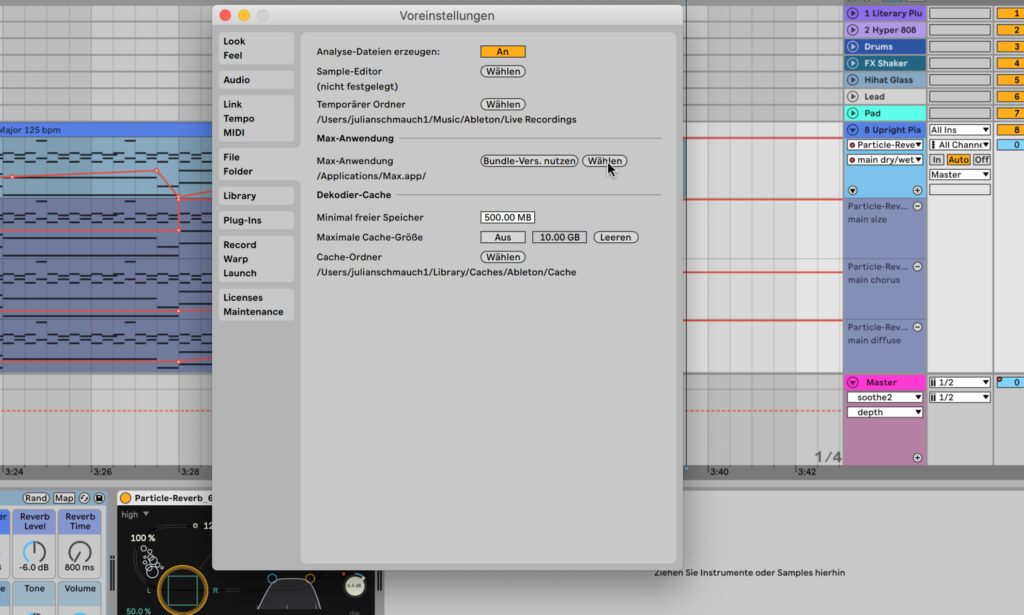The height and width of the screenshot is (615, 1024).
Task: Add automation lane on Master track
Action: click(917, 458)
